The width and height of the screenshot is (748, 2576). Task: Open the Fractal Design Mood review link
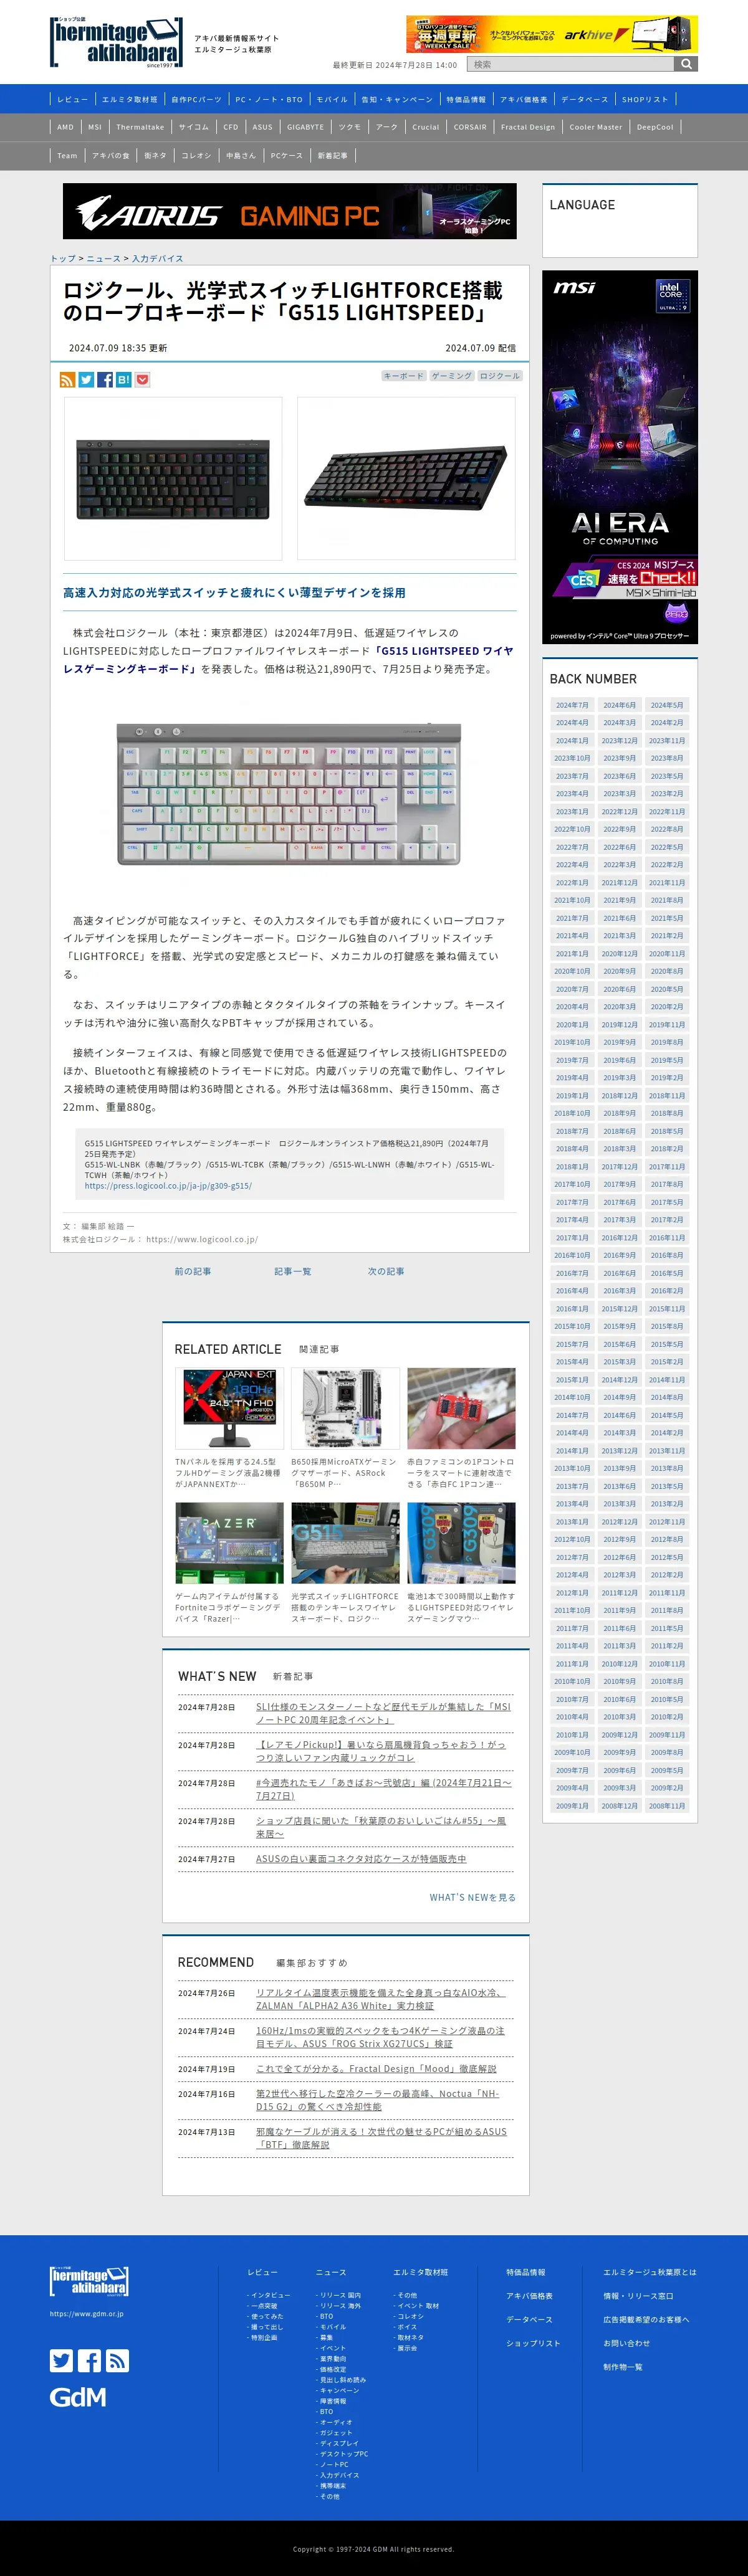coord(376,2069)
